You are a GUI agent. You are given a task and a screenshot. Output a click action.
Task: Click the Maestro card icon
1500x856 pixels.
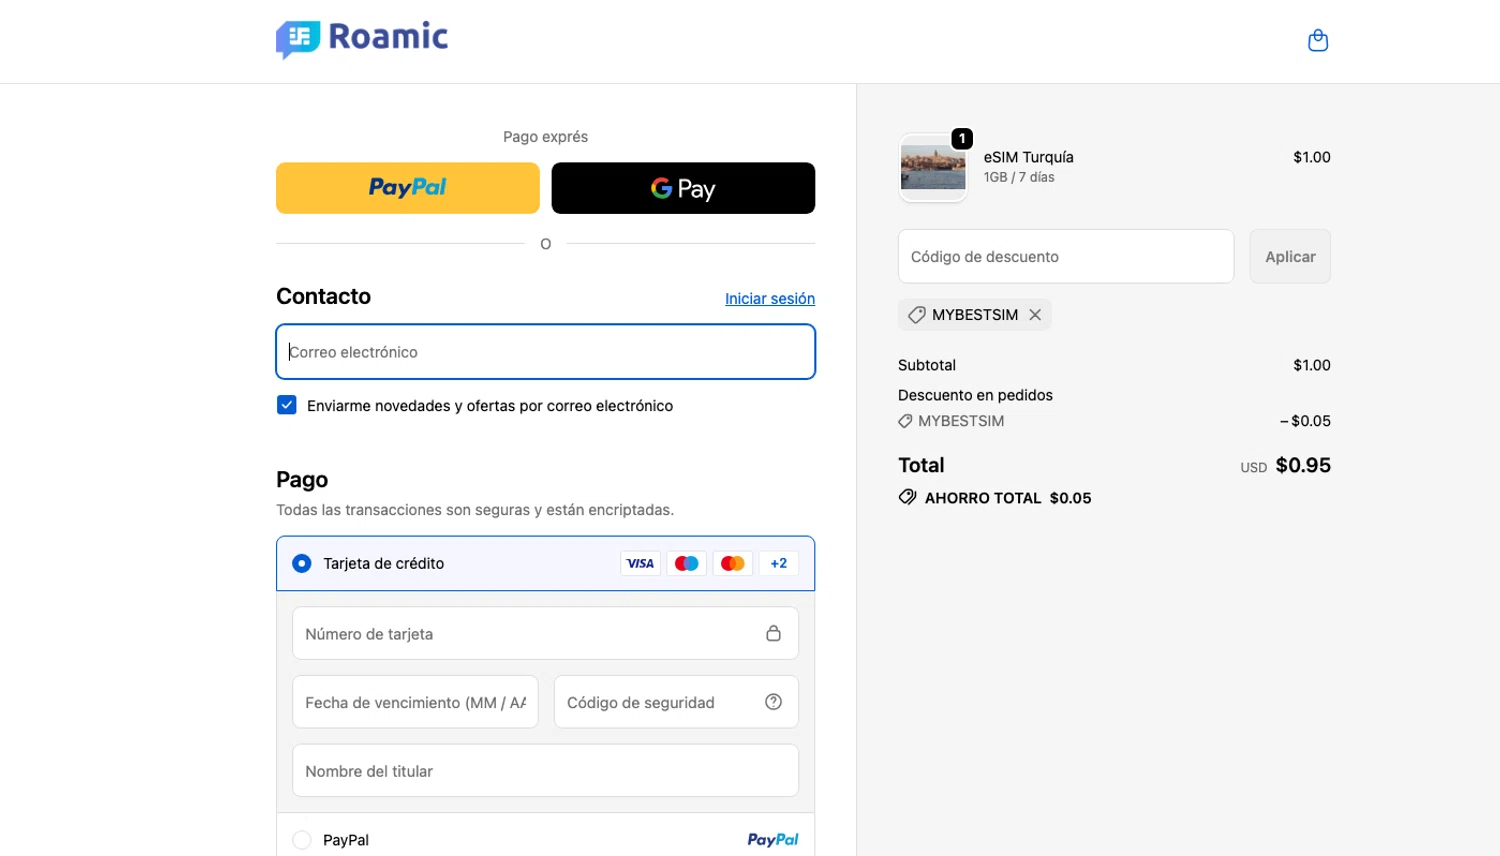pyautogui.click(x=686, y=563)
